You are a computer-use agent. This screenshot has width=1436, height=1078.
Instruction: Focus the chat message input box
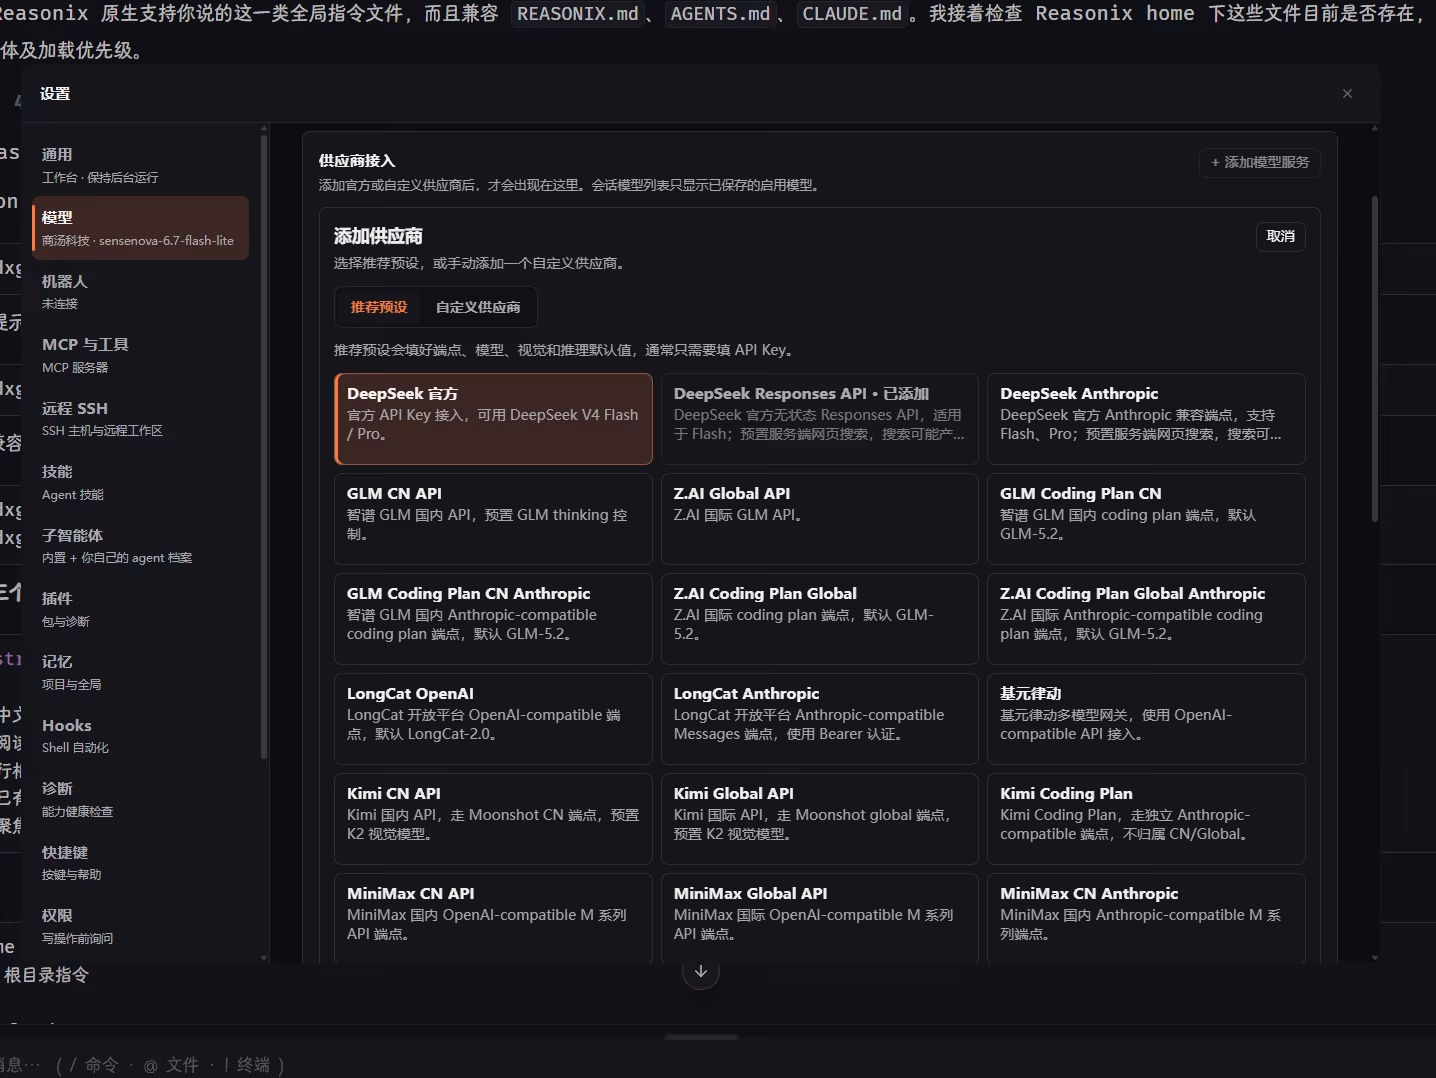718,1064
